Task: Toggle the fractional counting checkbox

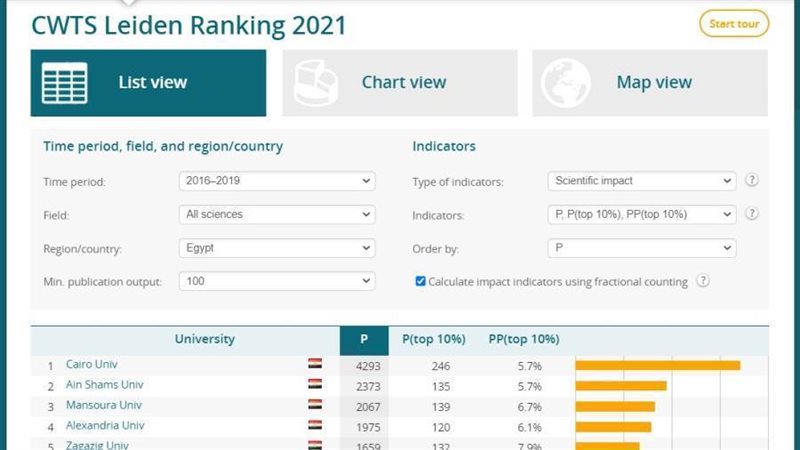Action: [x=420, y=282]
